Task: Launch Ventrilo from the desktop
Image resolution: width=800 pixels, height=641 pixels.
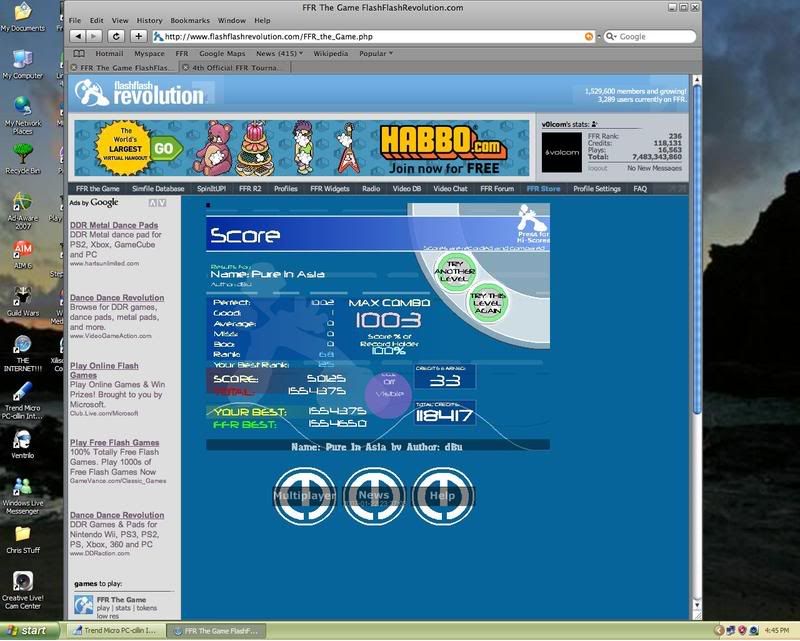Action: [x=22, y=444]
